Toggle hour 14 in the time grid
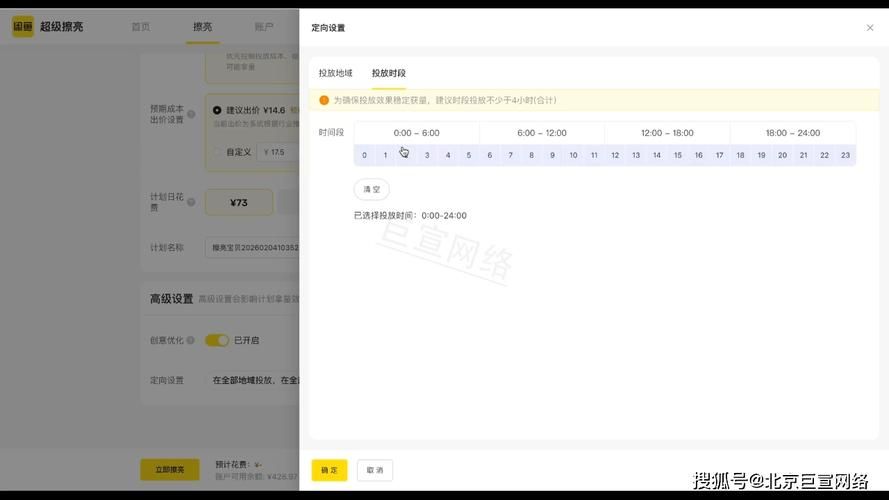The image size is (889, 500). coord(657,155)
